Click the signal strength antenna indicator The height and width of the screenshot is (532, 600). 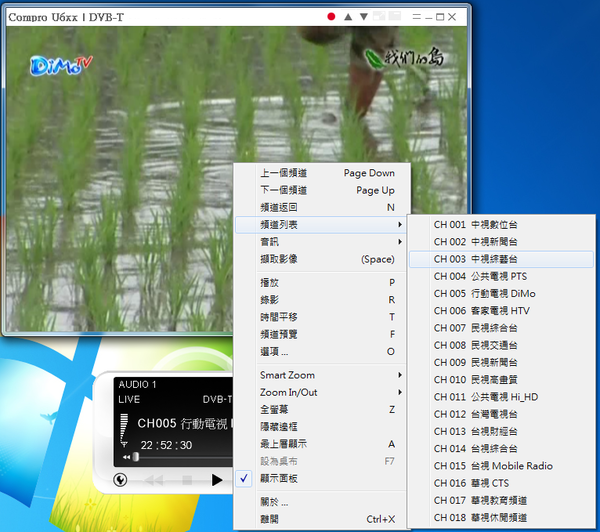pos(124,430)
